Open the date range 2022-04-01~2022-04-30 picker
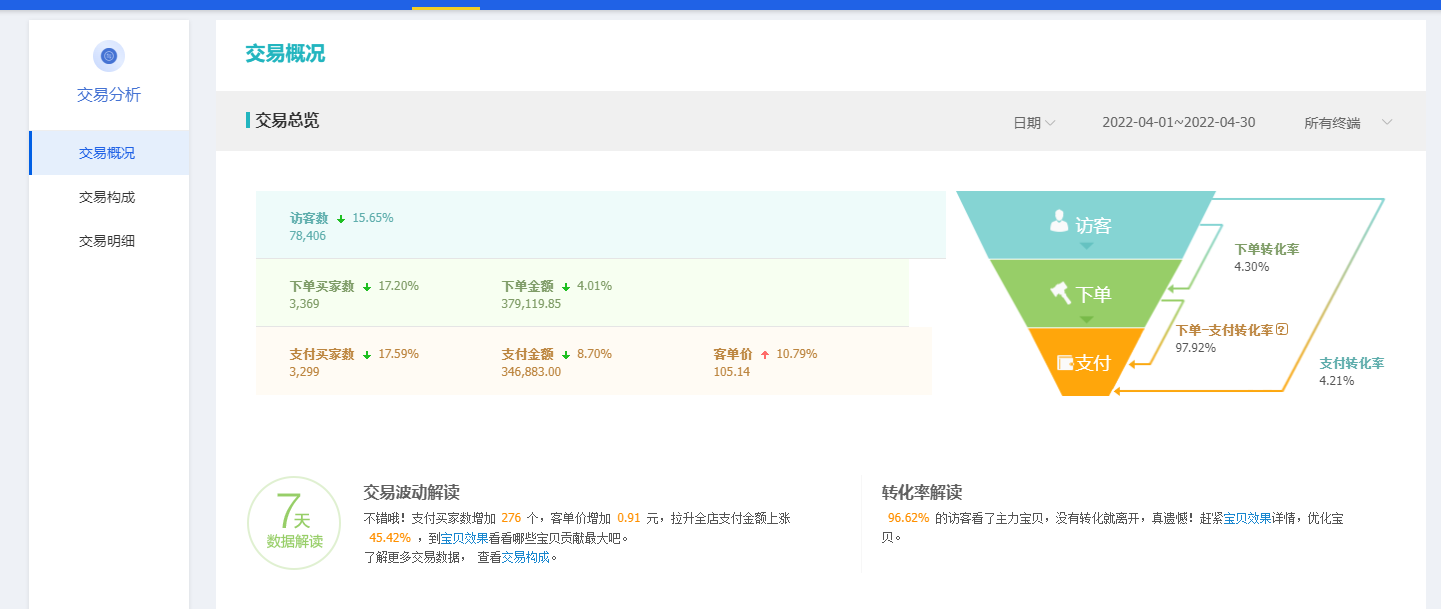This screenshot has width=1441, height=609. [1178, 123]
